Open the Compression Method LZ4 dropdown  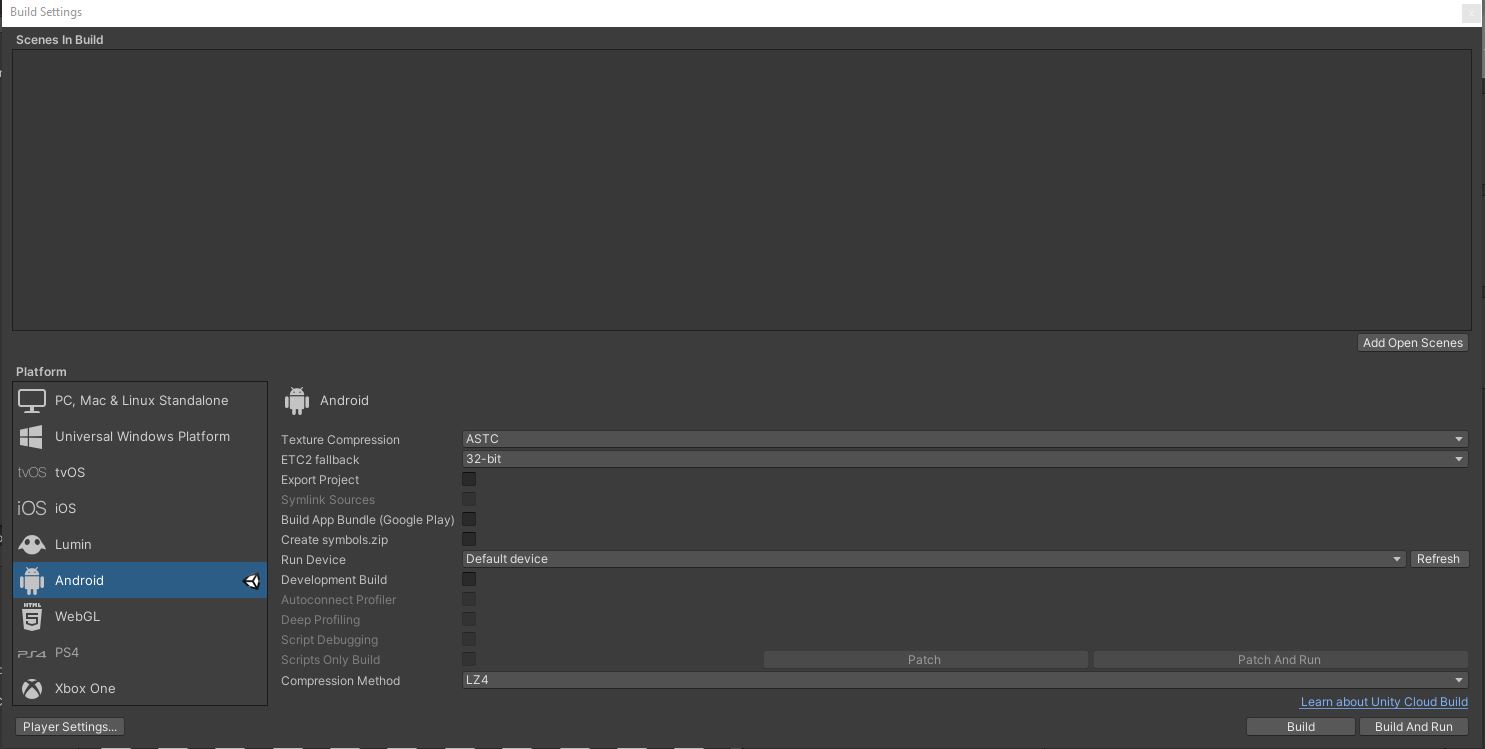point(964,680)
